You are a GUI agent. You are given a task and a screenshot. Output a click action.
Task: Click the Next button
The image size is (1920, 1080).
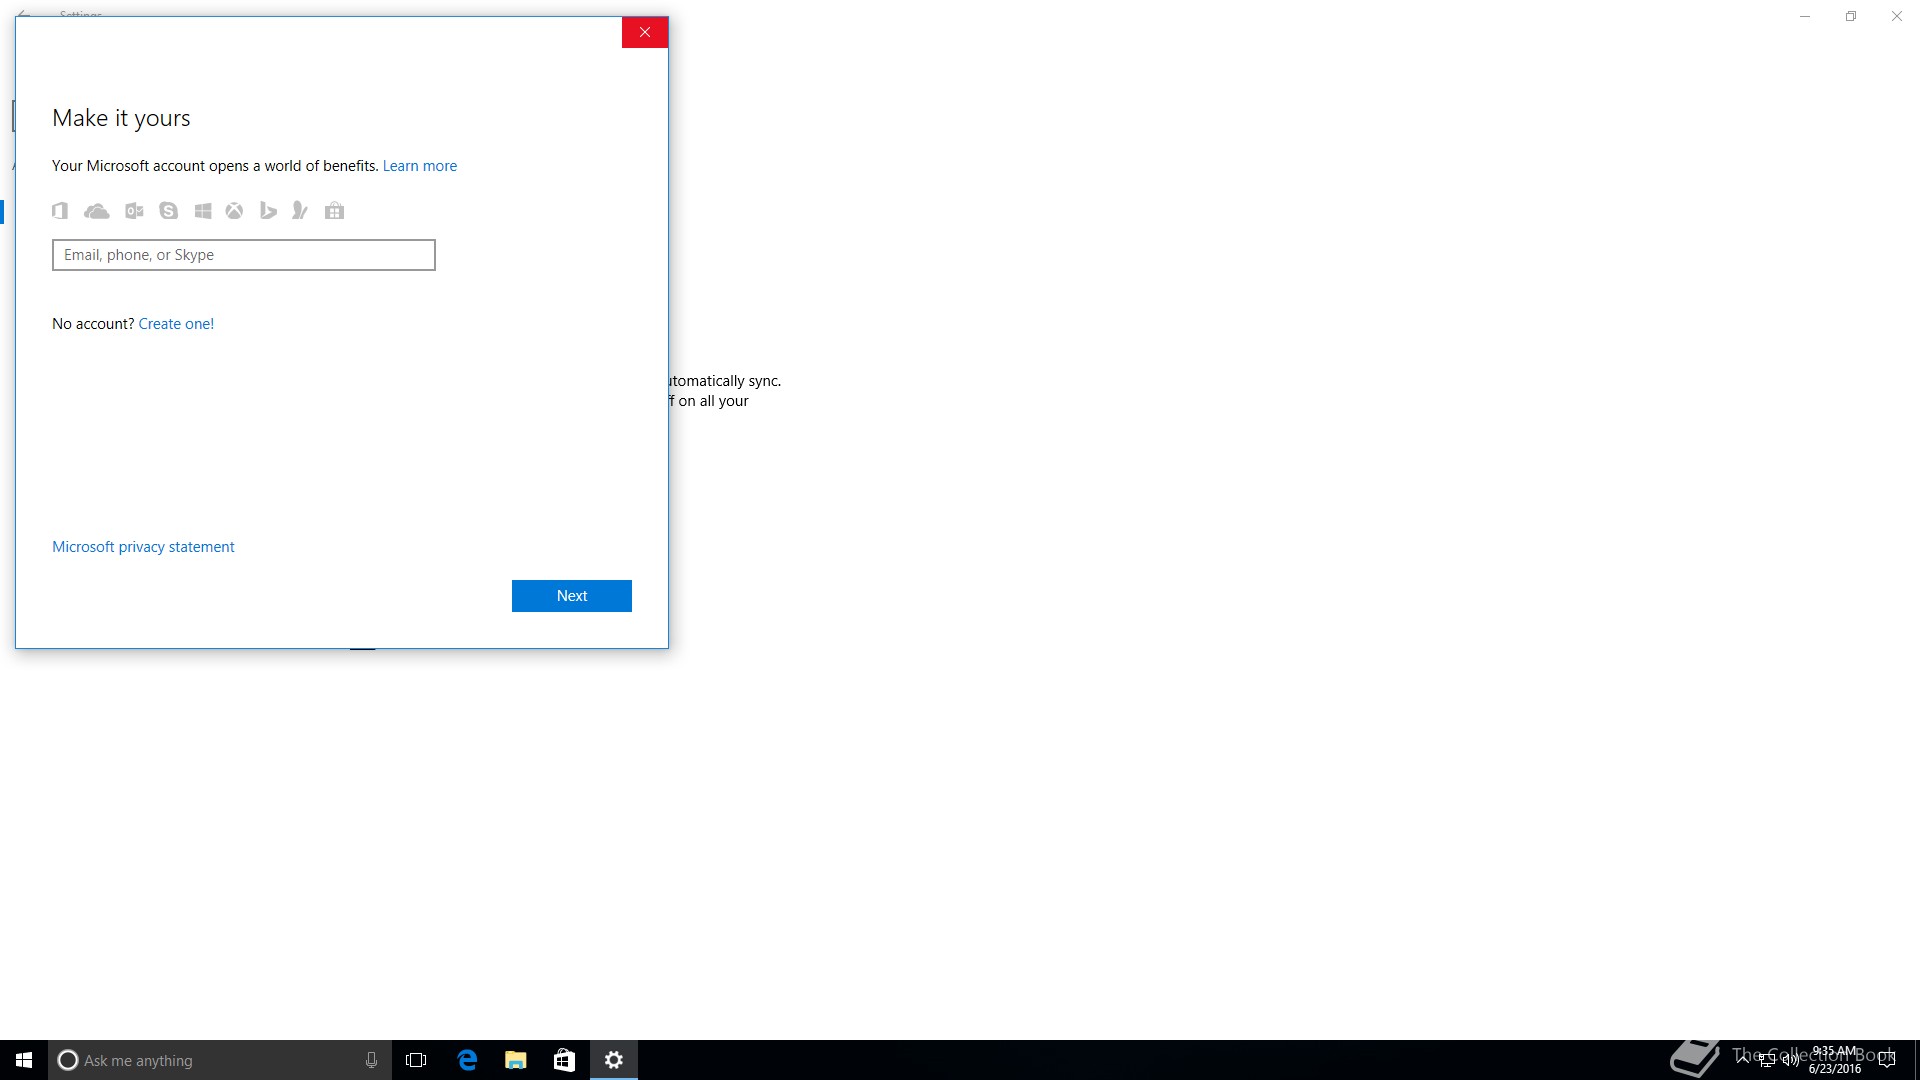(572, 596)
